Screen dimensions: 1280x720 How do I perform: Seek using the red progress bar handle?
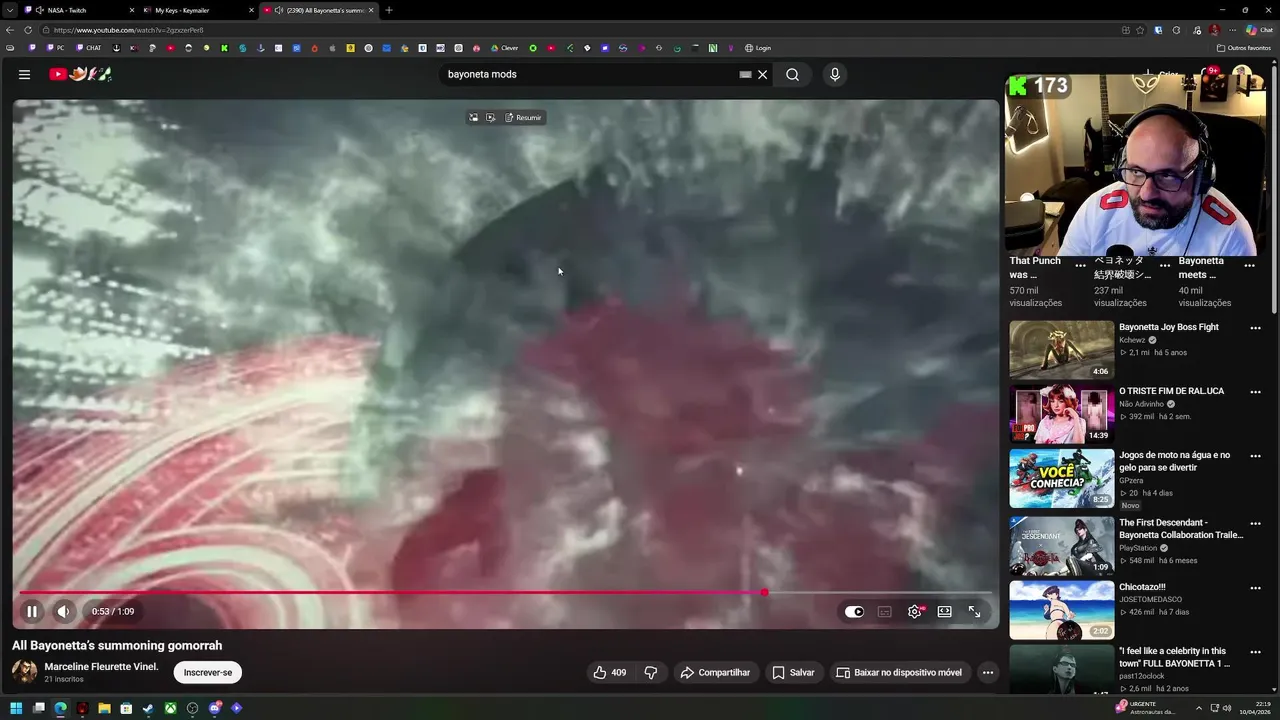point(764,593)
